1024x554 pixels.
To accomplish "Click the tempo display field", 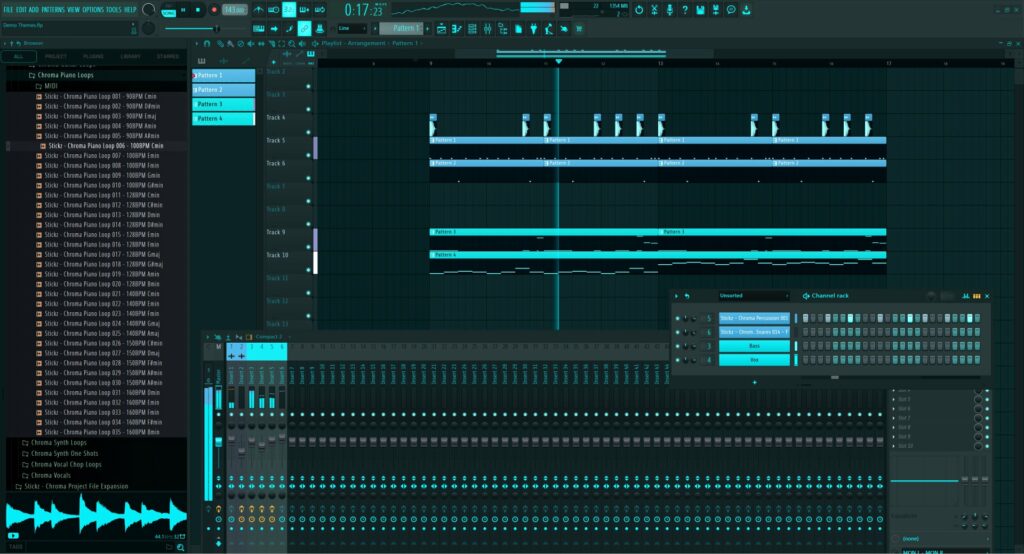I will pyautogui.click(x=234, y=10).
